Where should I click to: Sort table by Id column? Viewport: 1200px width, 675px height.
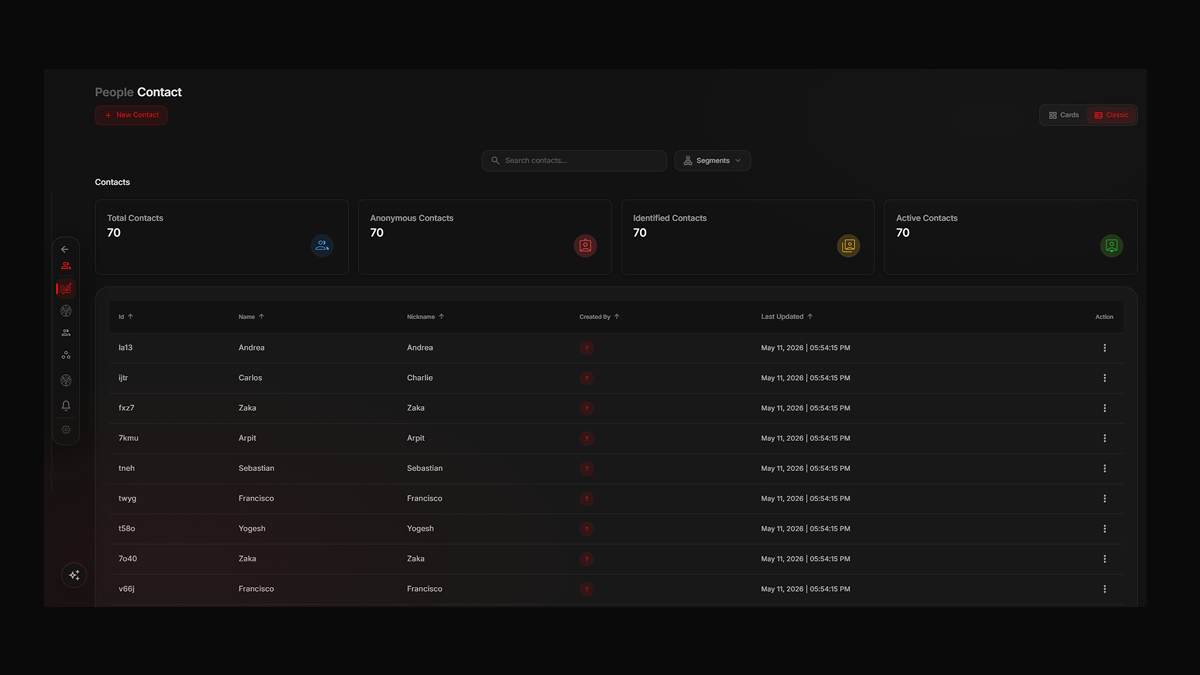(x=126, y=317)
